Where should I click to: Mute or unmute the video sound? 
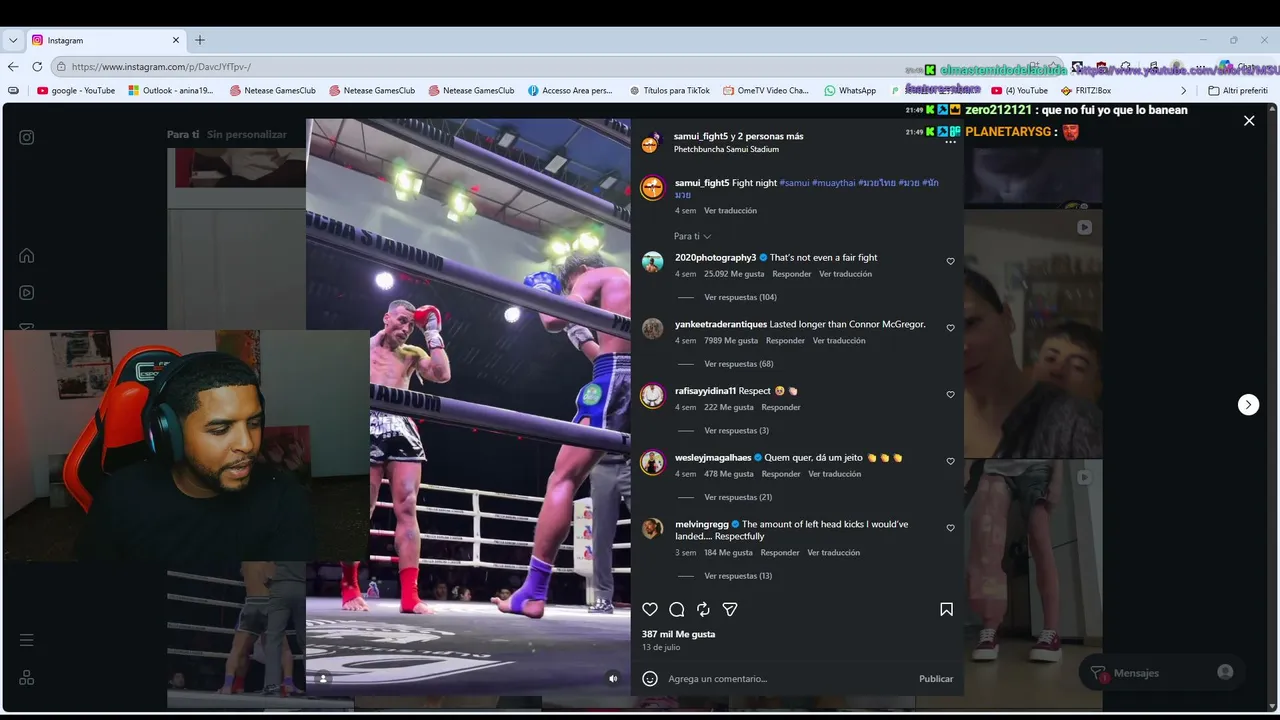614,678
